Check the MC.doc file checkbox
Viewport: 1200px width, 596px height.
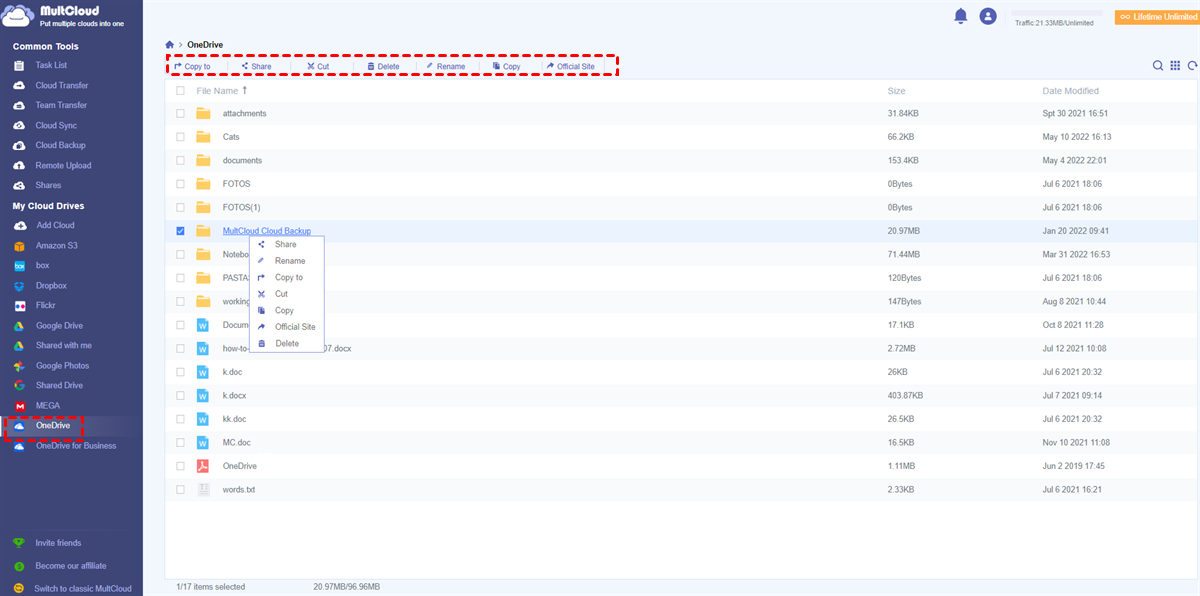point(180,442)
